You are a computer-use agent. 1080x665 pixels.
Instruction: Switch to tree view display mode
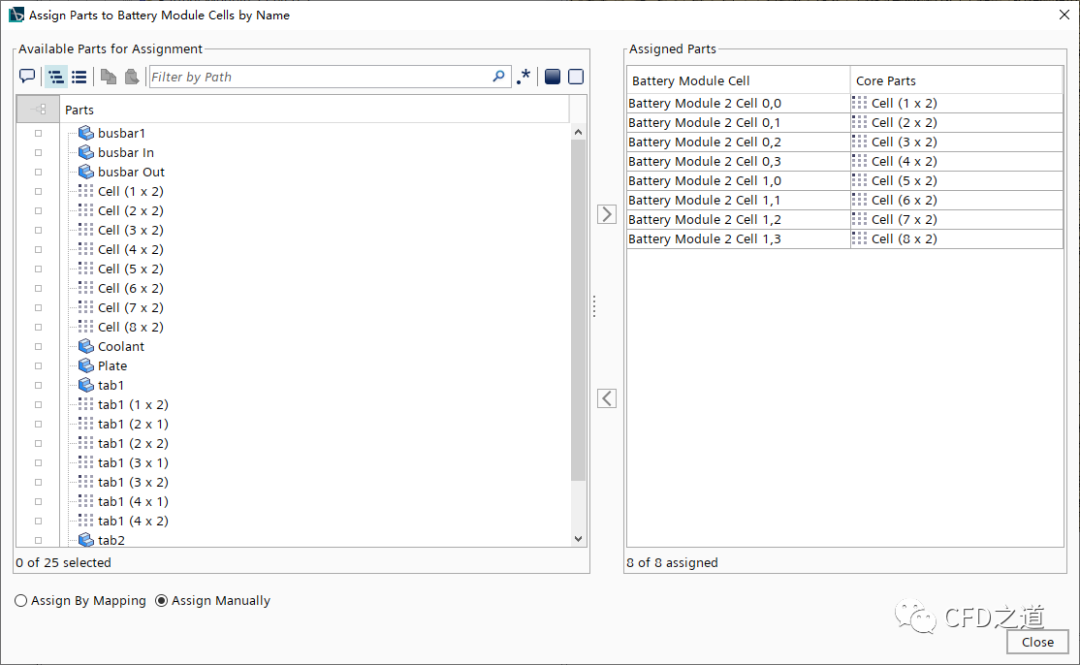[56, 77]
